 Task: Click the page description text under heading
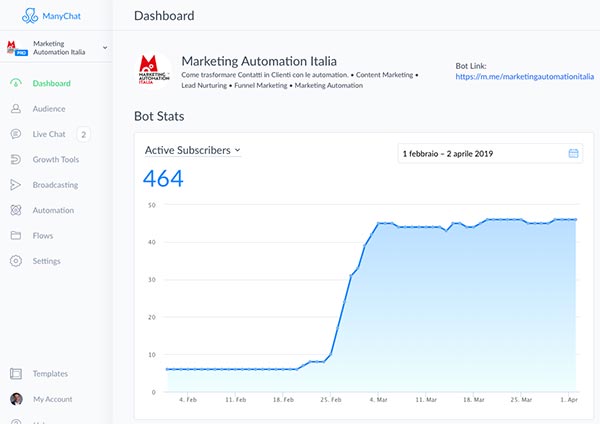click(x=300, y=80)
